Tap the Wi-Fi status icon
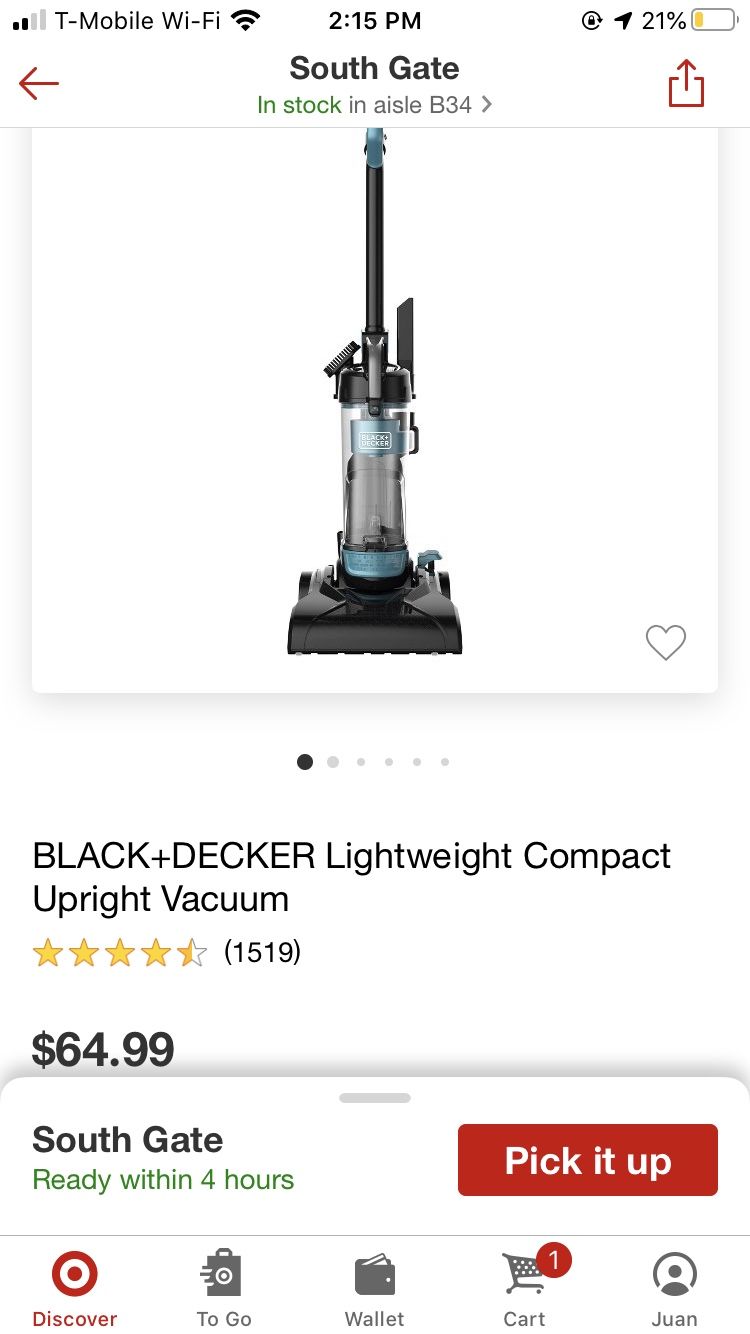This screenshot has height=1334, width=750. click(x=245, y=20)
